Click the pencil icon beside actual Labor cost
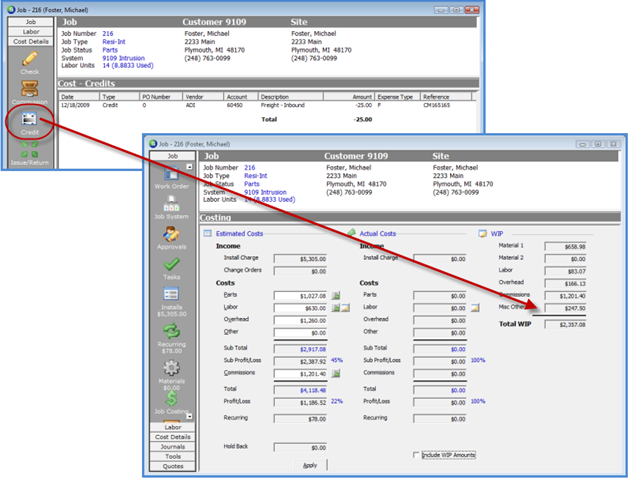This screenshot has width=628, height=478. tap(475, 308)
